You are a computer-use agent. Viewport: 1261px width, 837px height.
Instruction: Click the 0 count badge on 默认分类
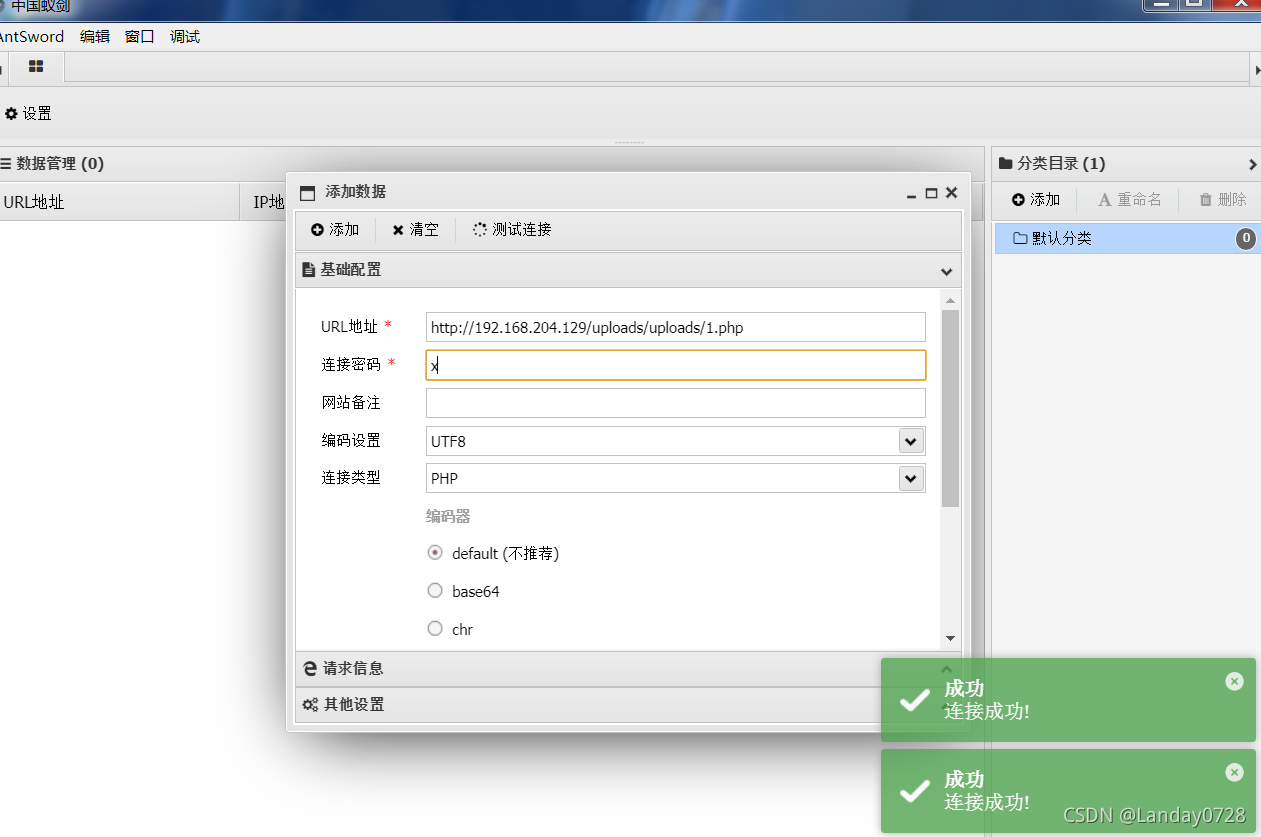pos(1246,238)
